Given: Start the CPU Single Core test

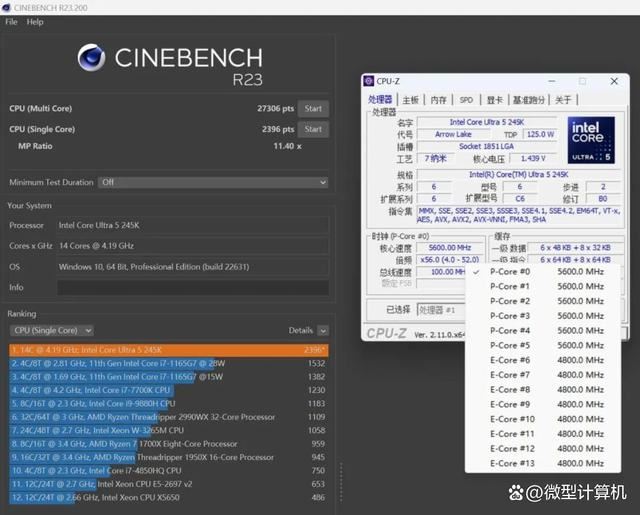Looking at the screenshot, I should pos(313,129).
